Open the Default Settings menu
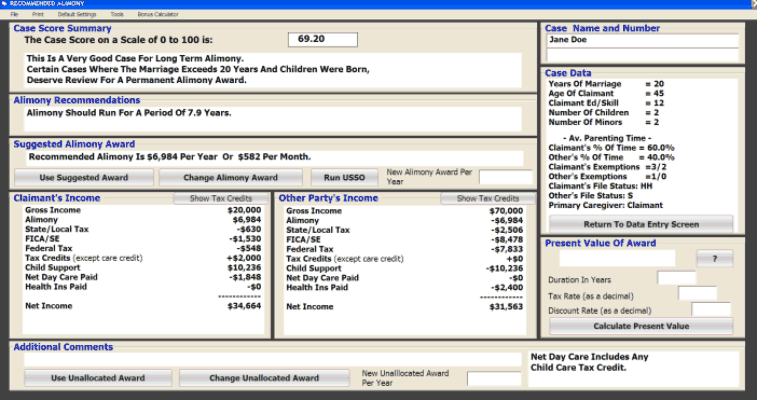757x400 pixels. click(x=77, y=15)
